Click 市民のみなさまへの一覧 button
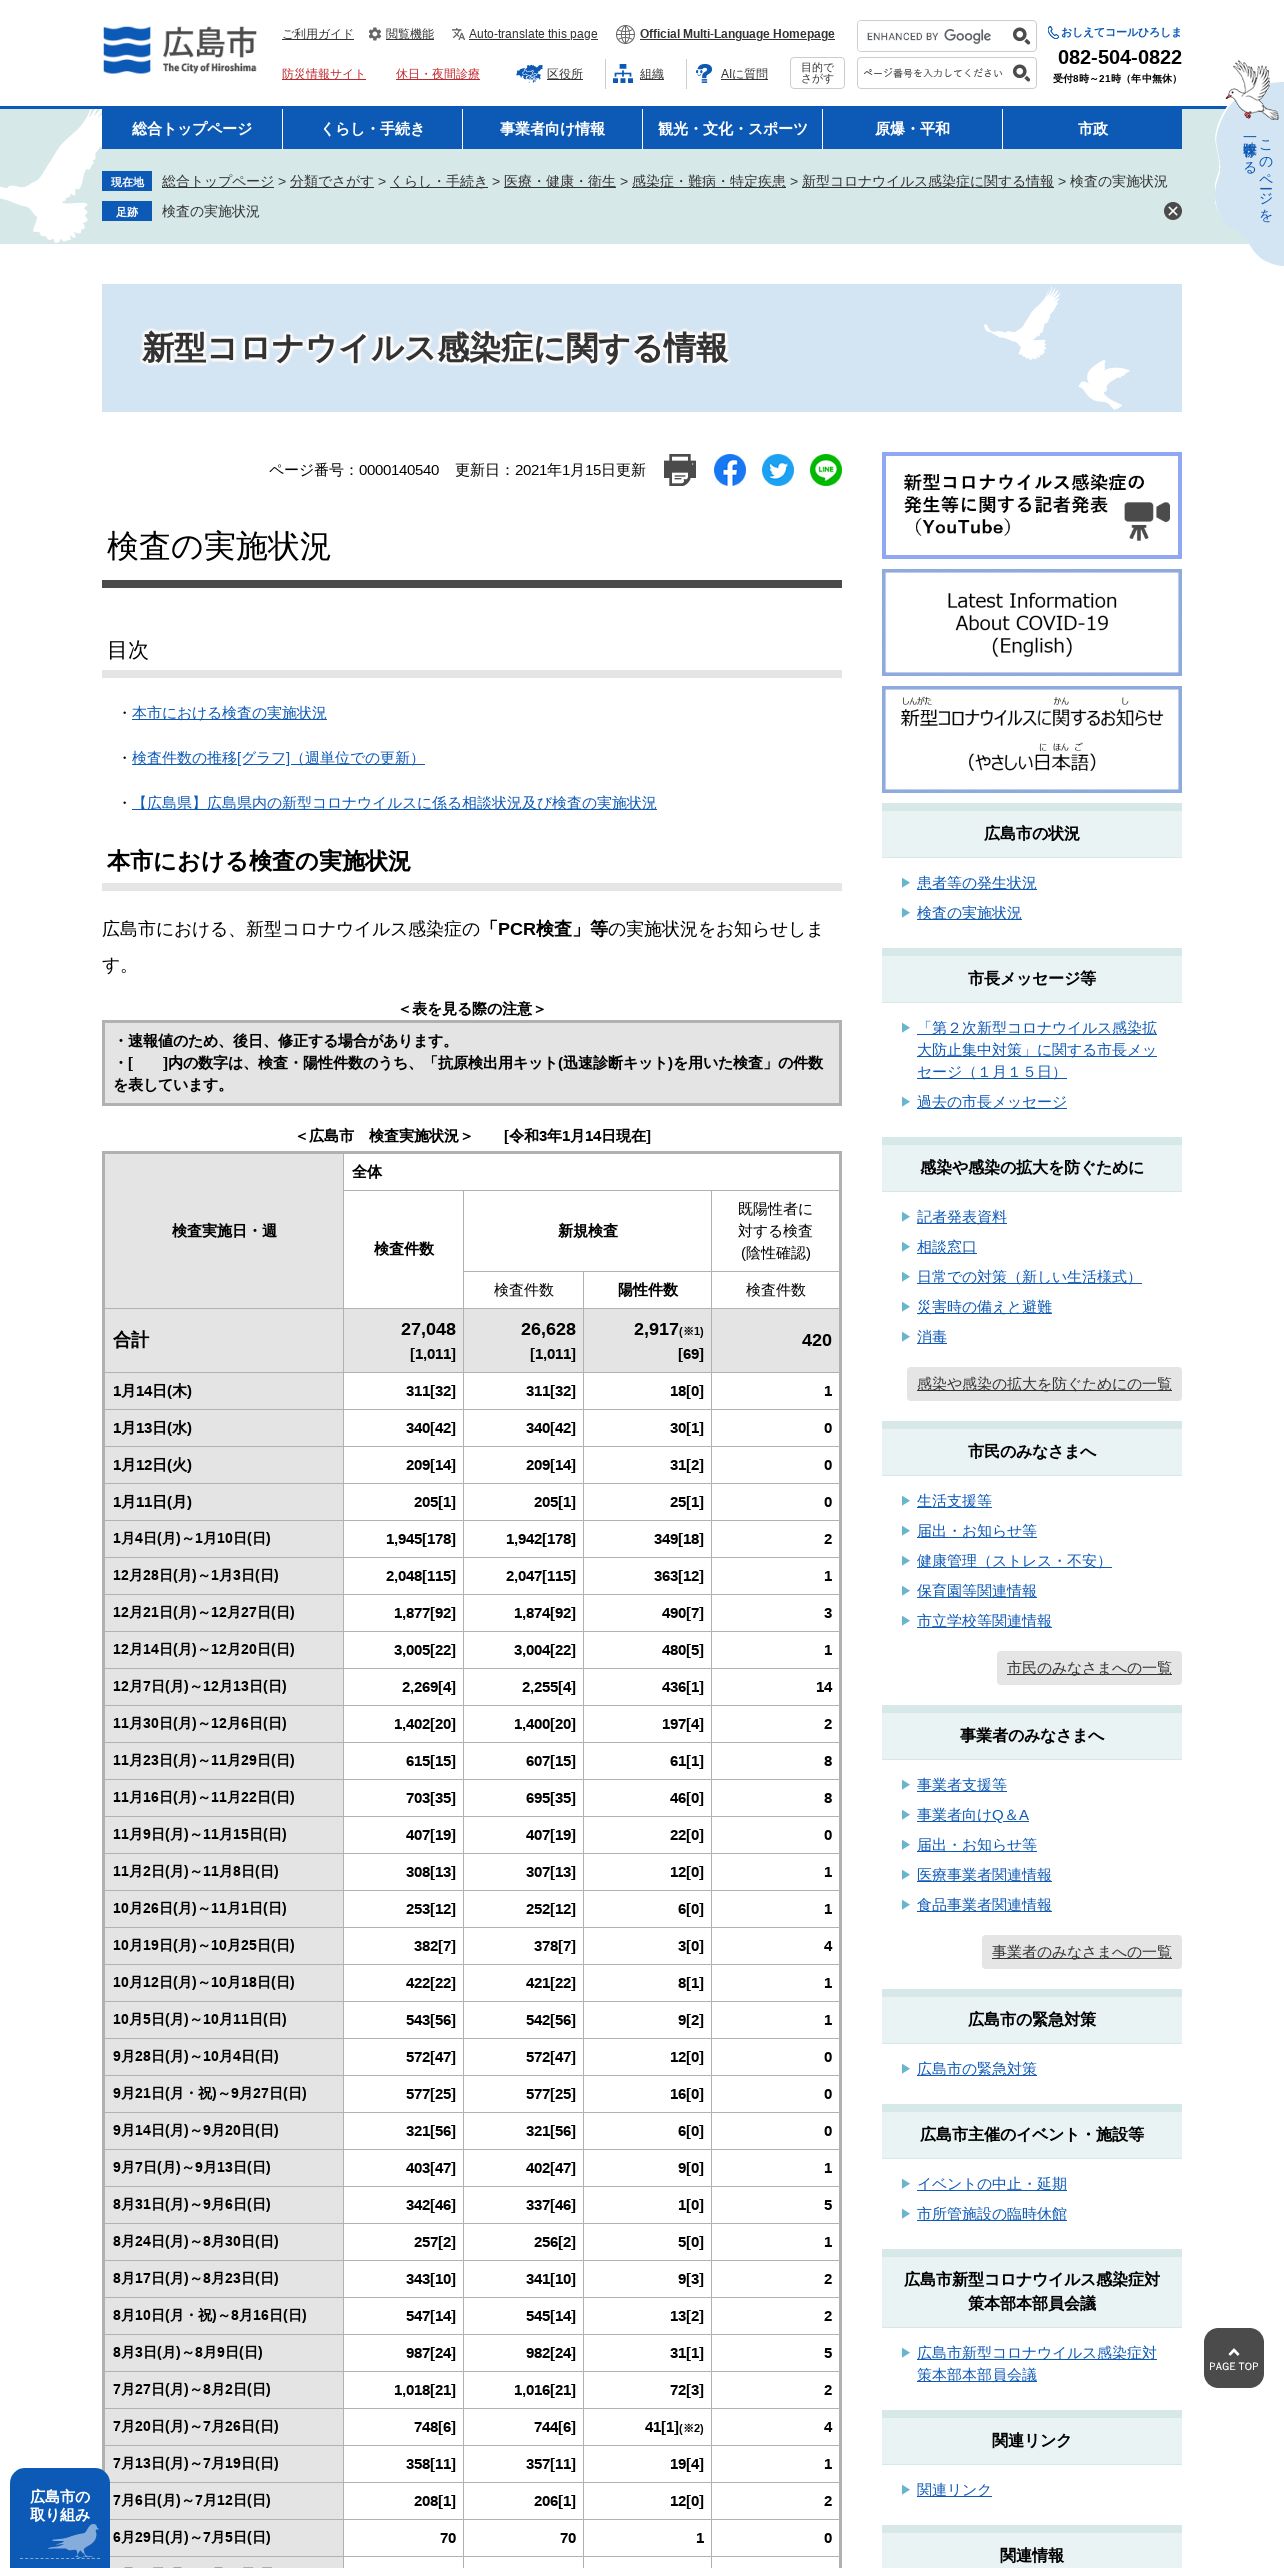The height and width of the screenshot is (2568, 1284). click(1089, 1668)
